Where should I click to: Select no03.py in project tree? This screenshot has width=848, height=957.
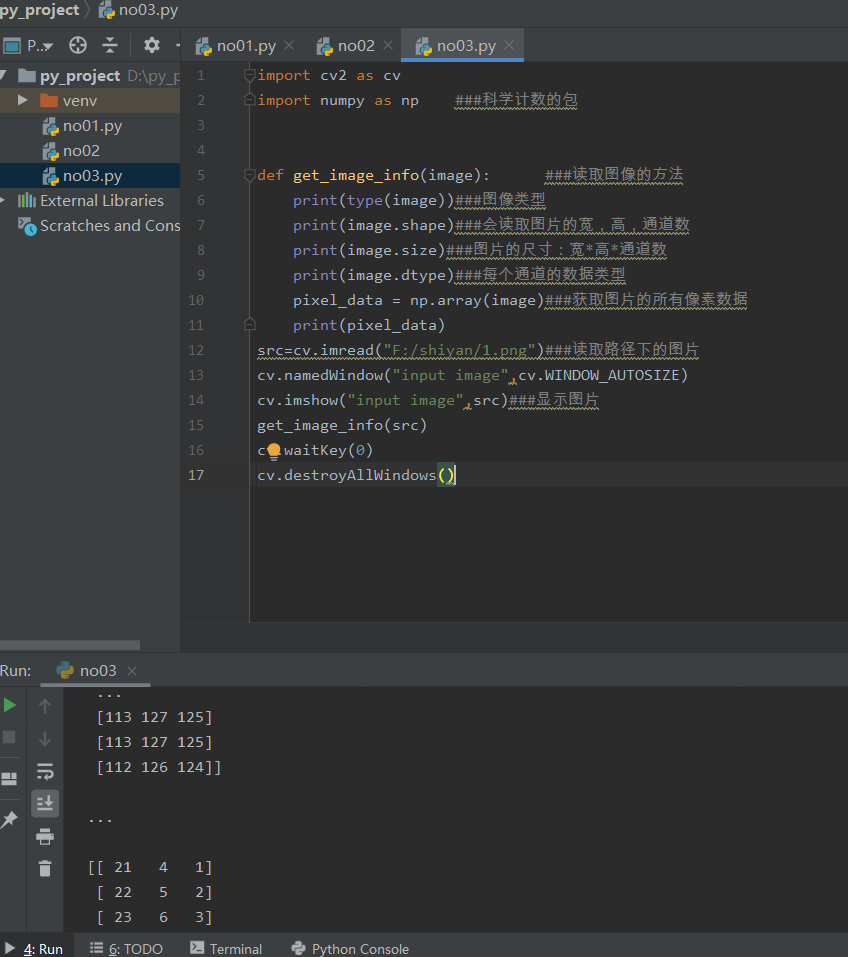(90, 176)
